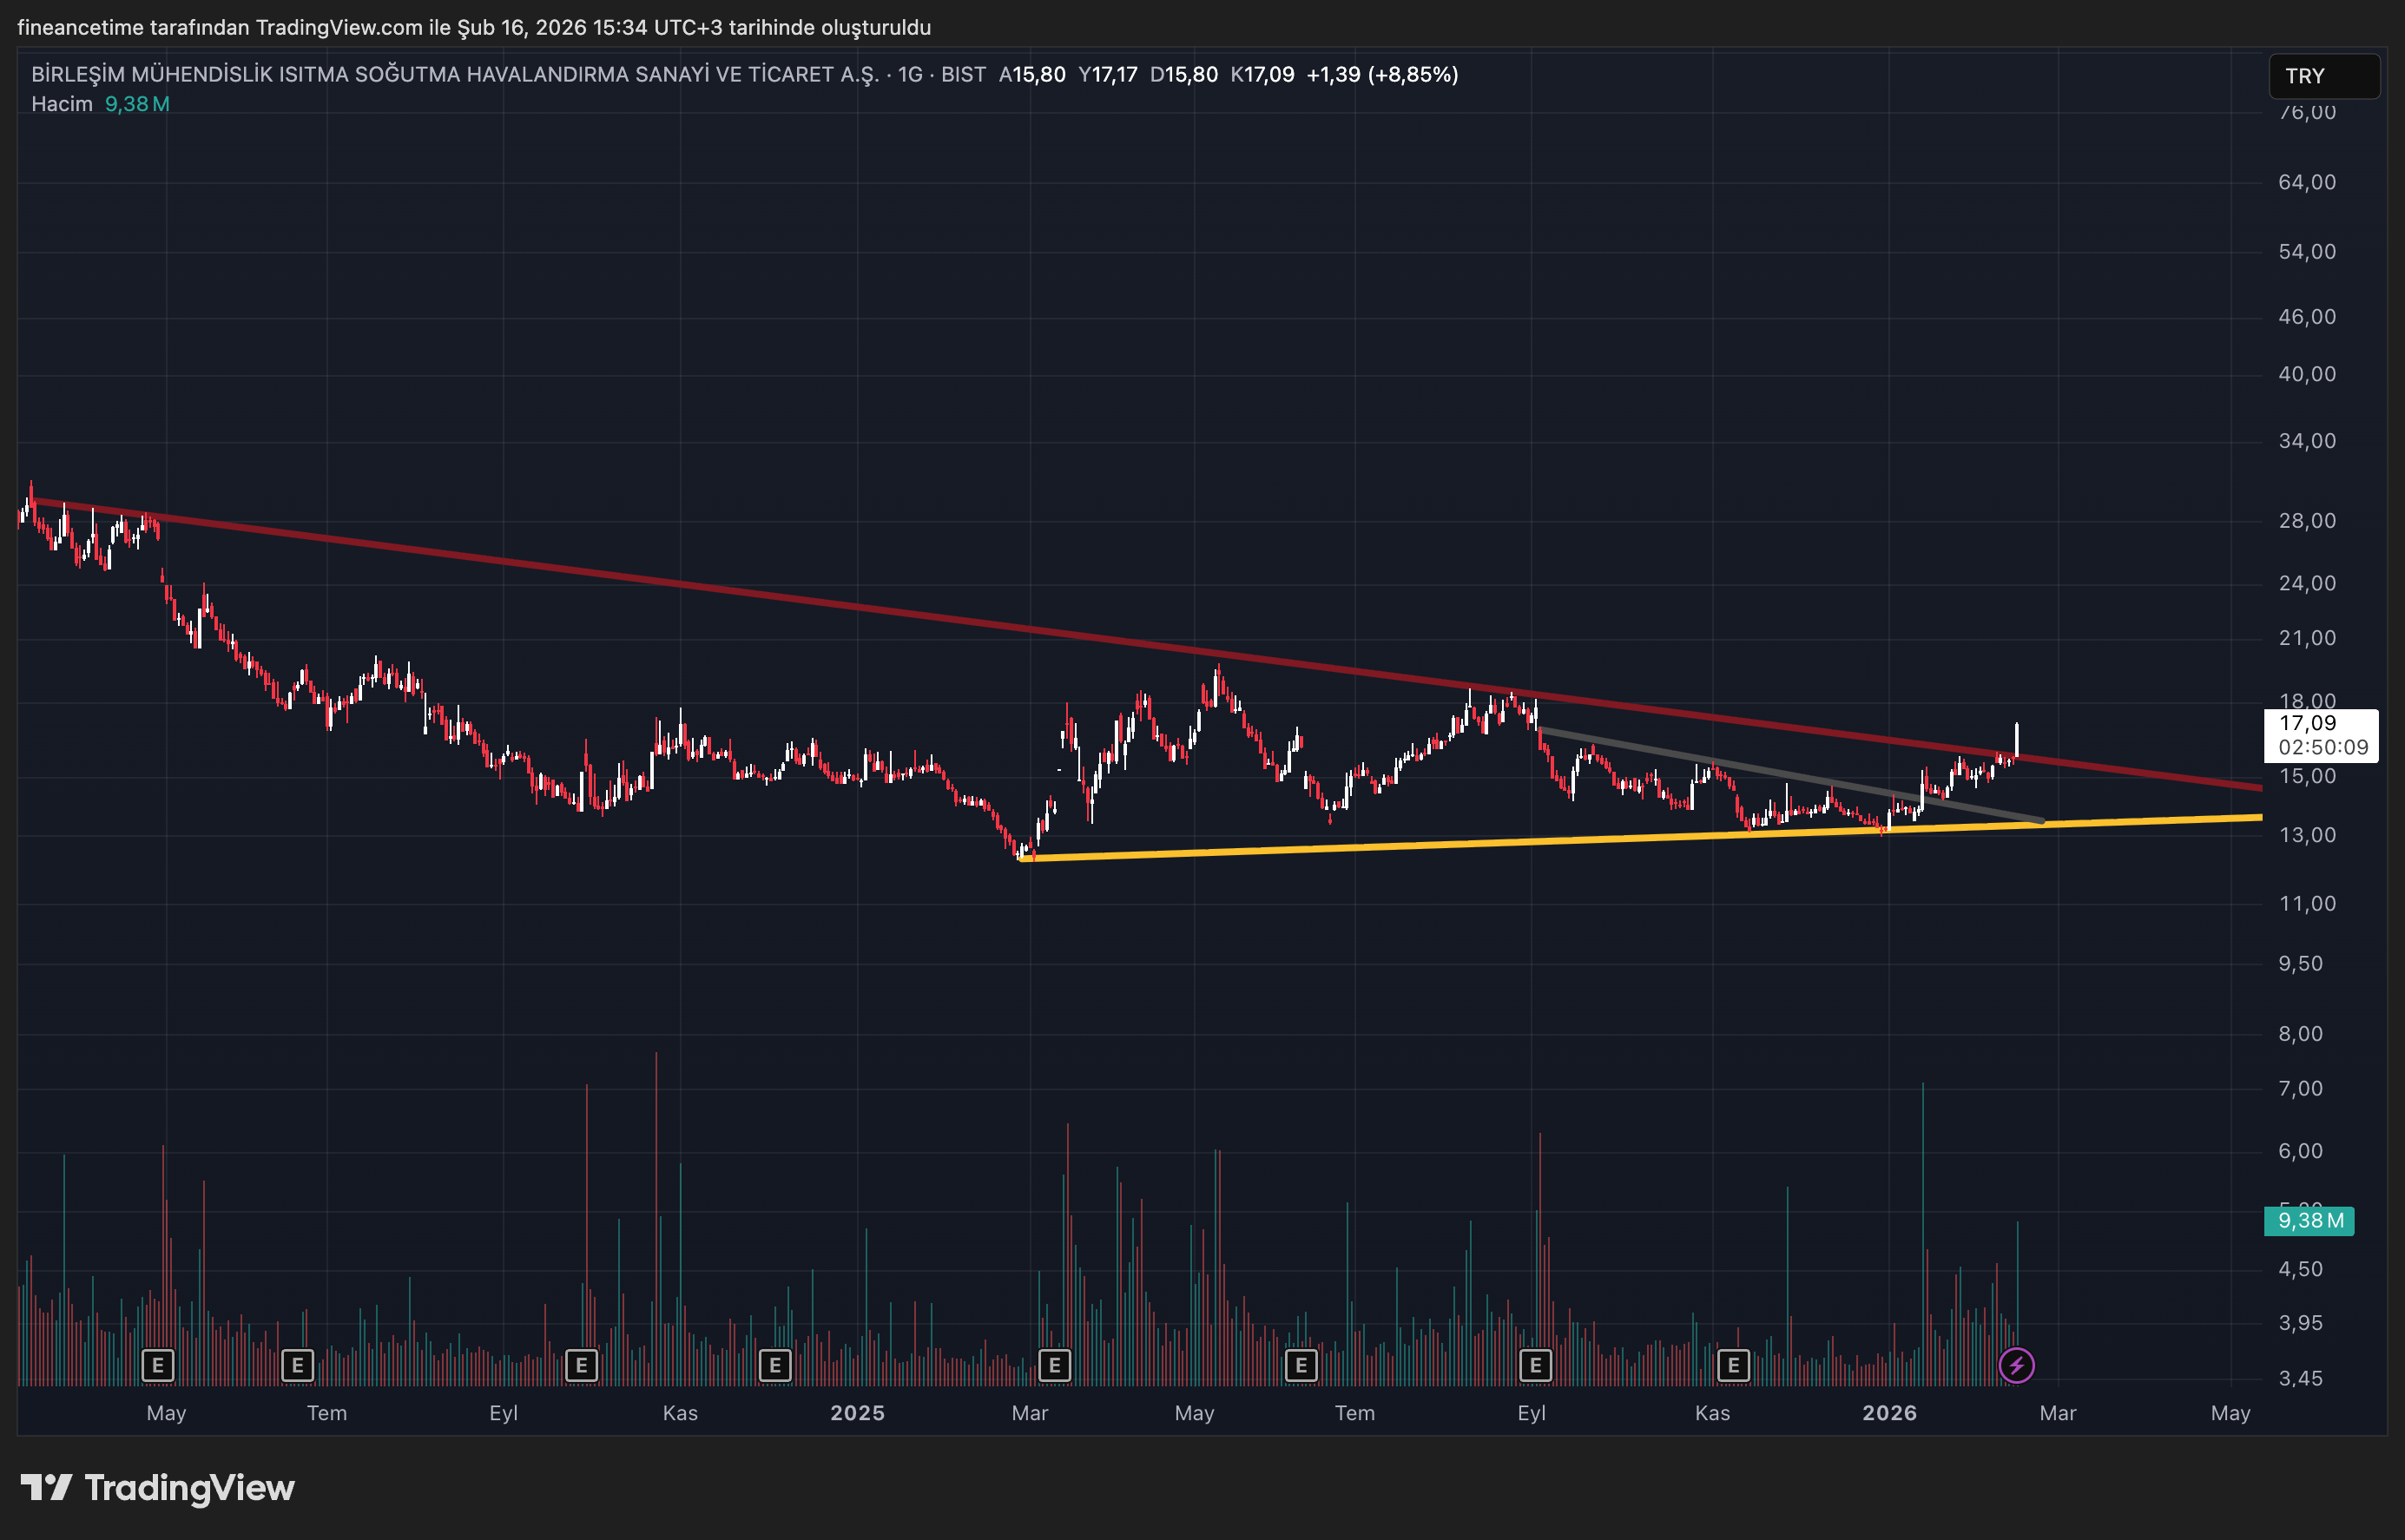Open the E earnings marker above Mar 2025
Viewport: 2405px width, 1540px height.
point(1054,1365)
